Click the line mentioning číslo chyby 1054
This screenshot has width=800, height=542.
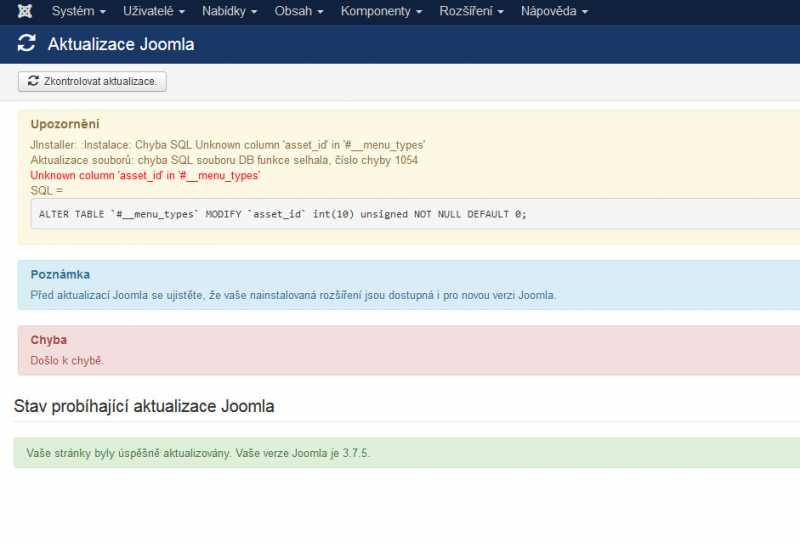click(224, 160)
